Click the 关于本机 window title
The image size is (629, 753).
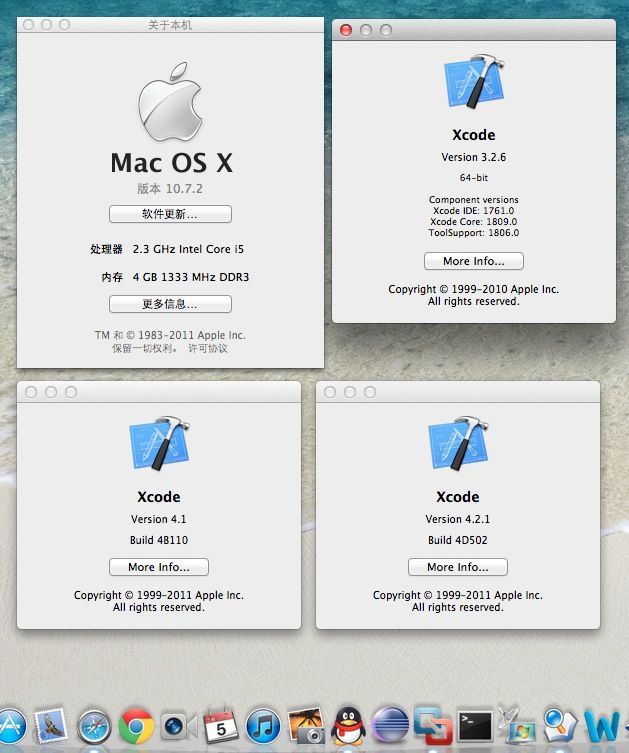170,25
